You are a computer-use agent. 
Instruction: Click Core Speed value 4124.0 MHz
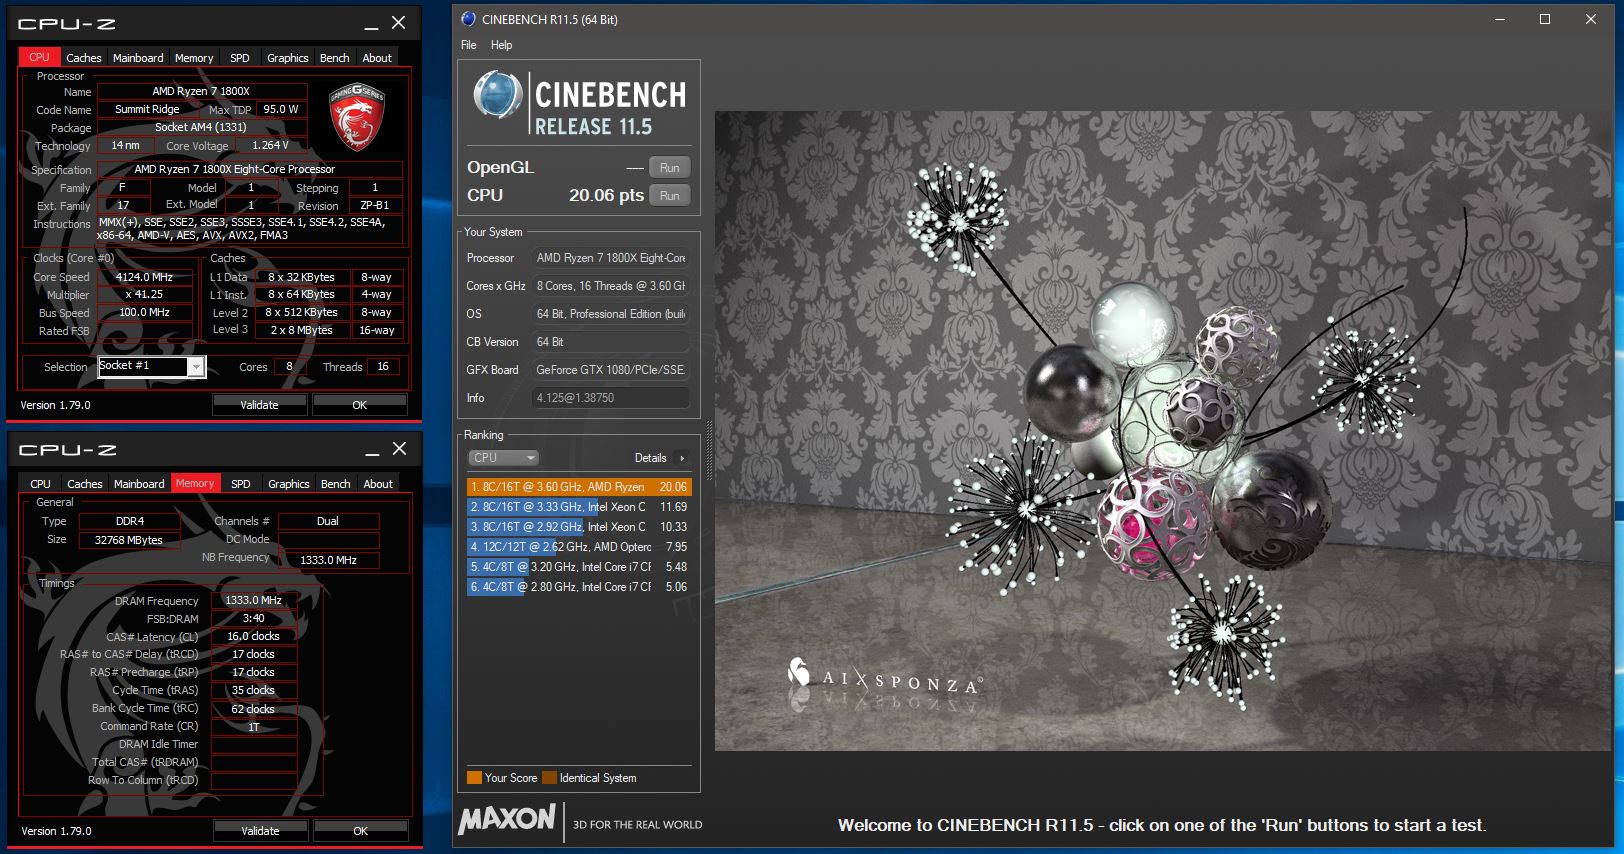point(144,277)
